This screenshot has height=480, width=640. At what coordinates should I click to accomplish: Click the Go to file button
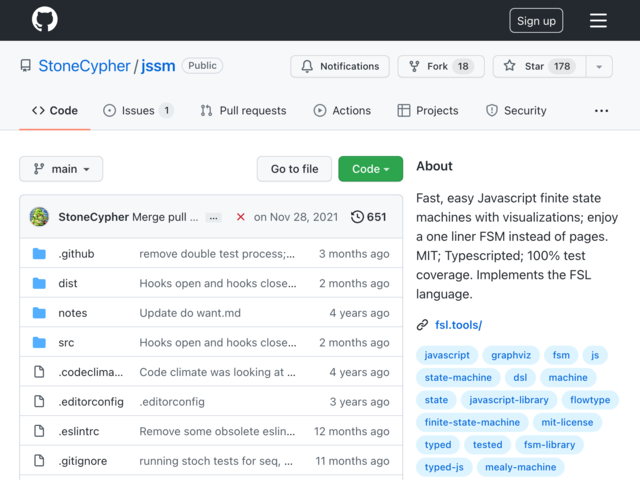[294, 169]
